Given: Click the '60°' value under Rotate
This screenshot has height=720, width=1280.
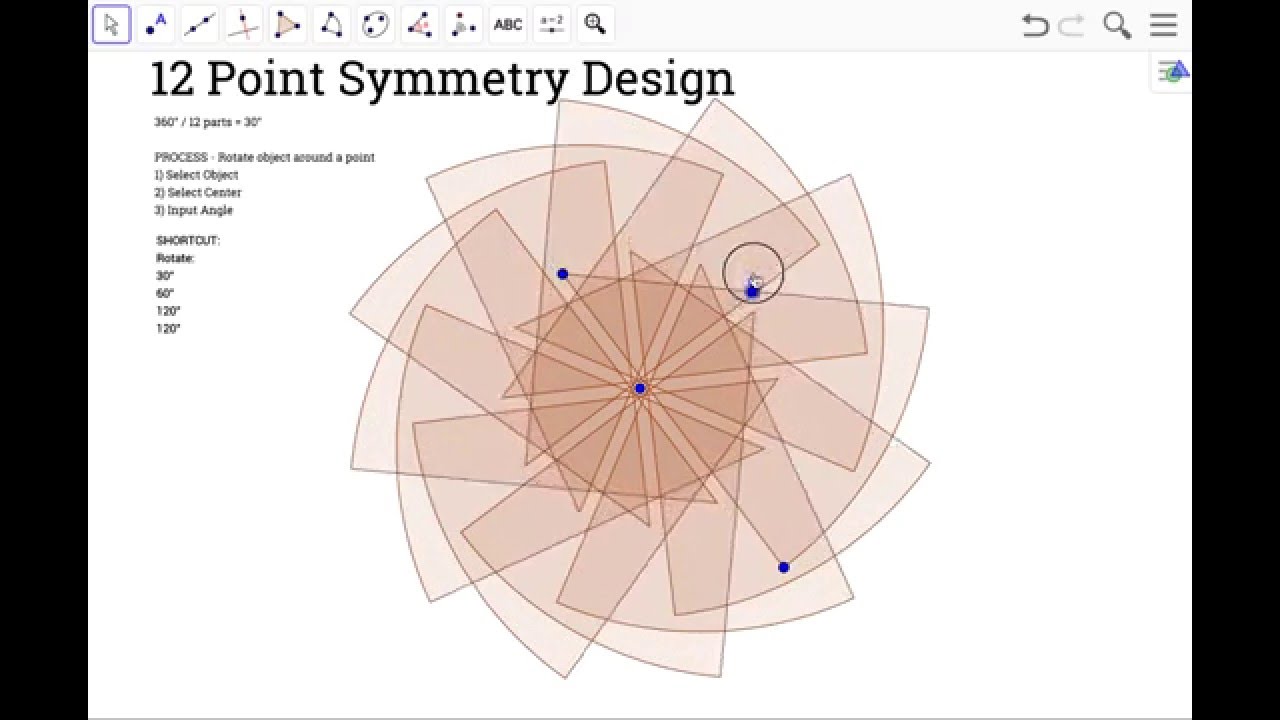Looking at the screenshot, I should tap(165, 293).
